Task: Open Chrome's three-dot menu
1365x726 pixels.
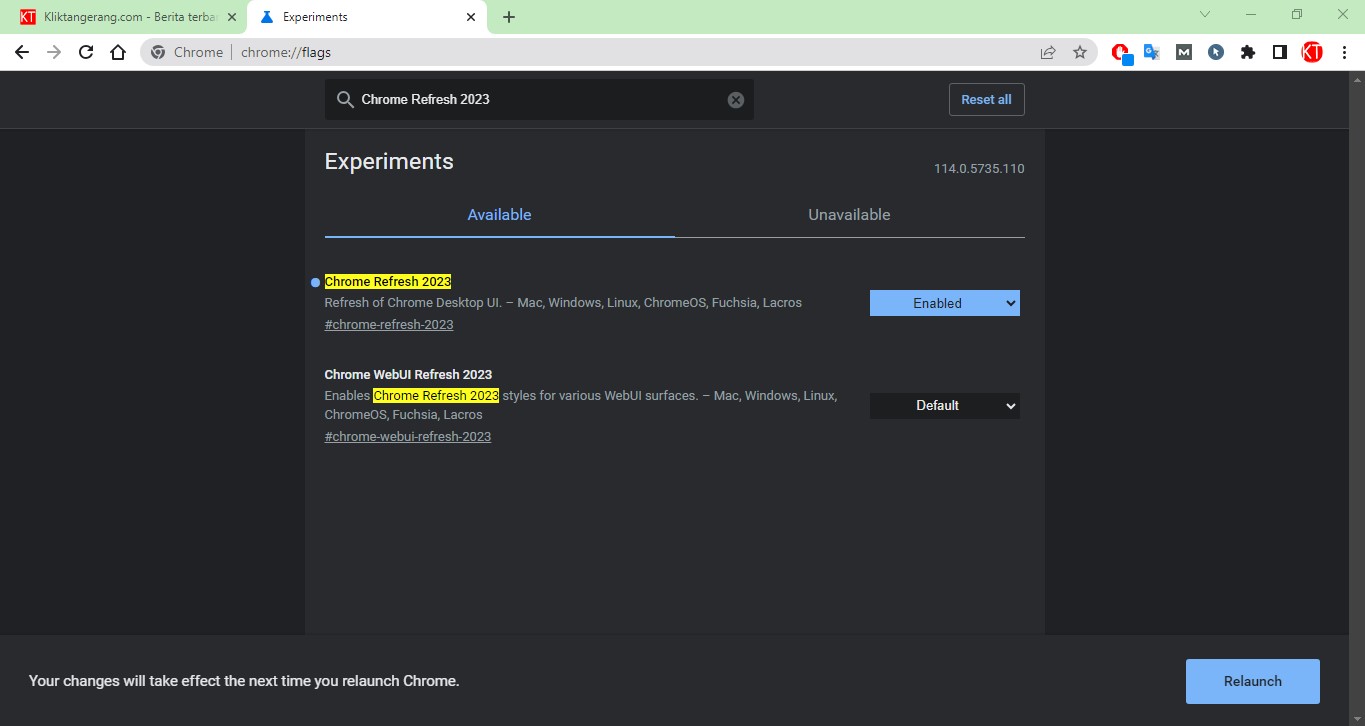Action: click(1344, 53)
